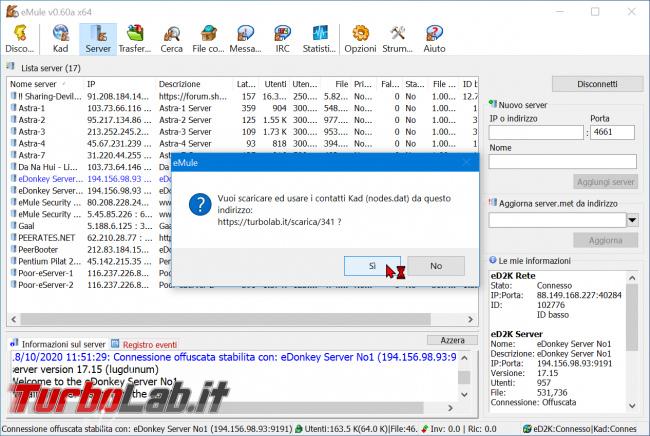The image size is (650, 436).
Task: Click the Astra-1 server row icon
Action: (x=14, y=108)
